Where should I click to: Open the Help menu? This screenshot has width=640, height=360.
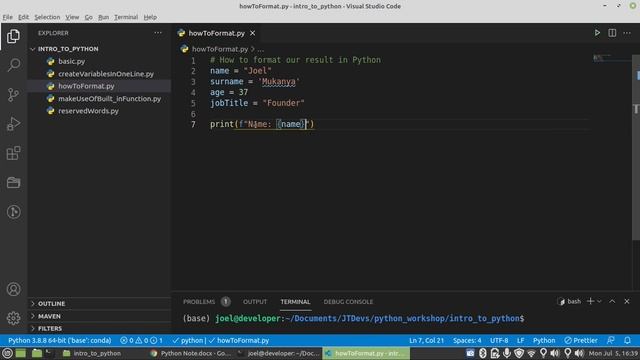tap(150, 17)
